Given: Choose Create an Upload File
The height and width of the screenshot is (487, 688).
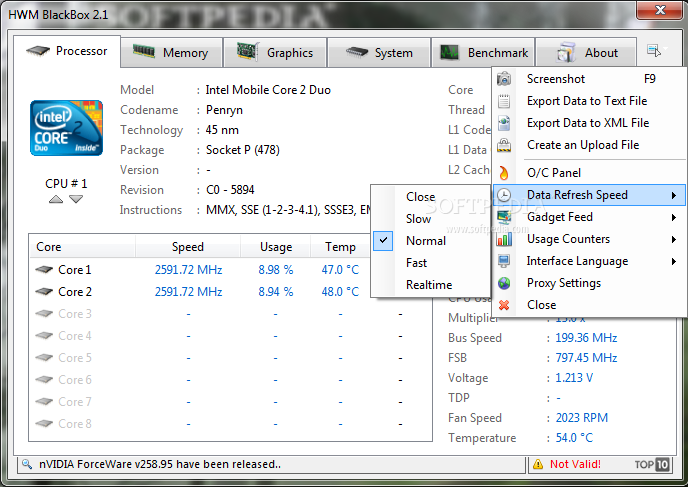Looking at the screenshot, I should [589, 145].
